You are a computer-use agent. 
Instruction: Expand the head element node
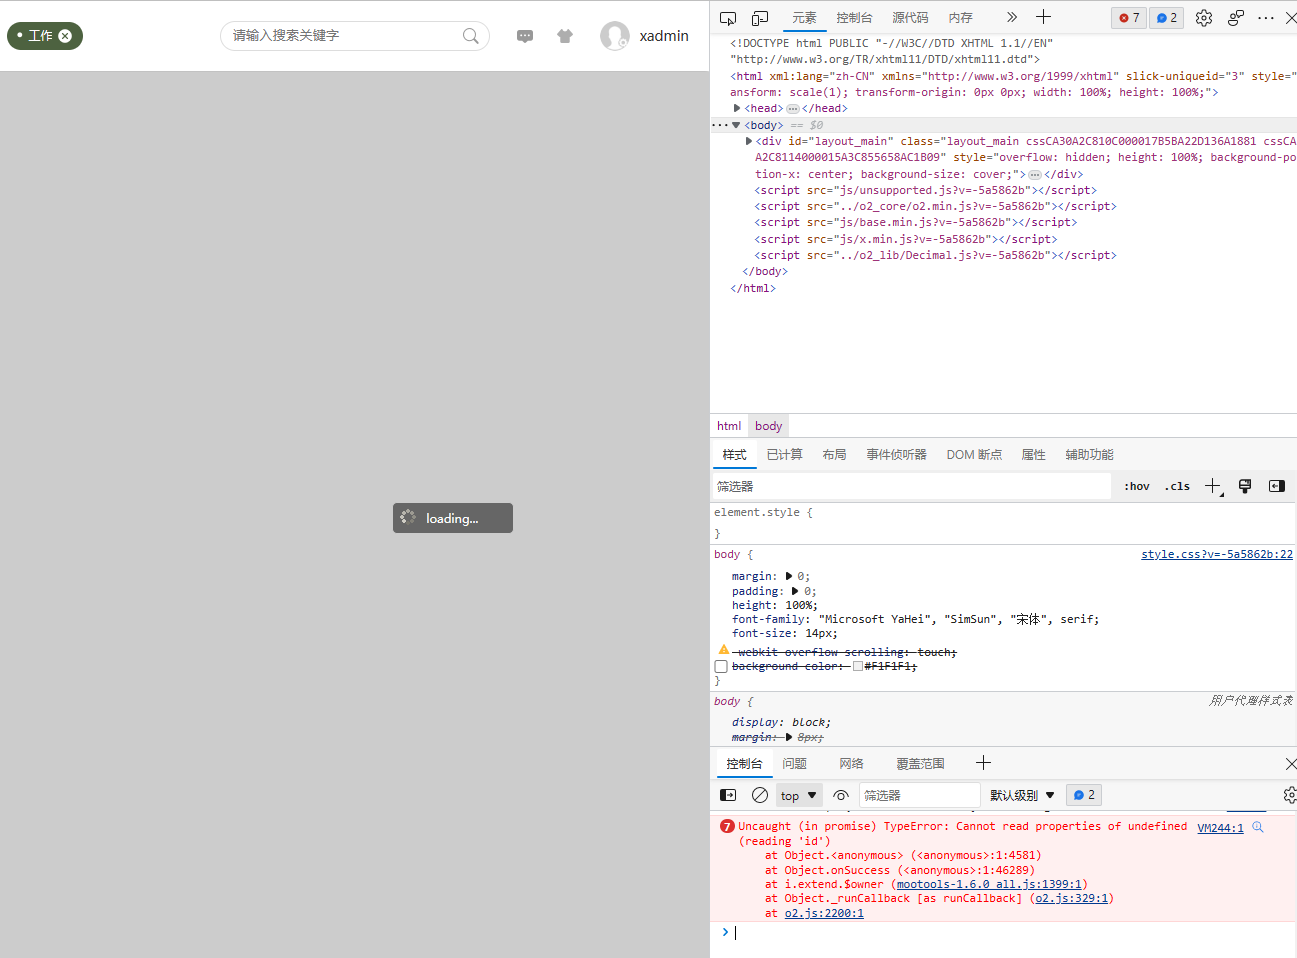coord(737,108)
